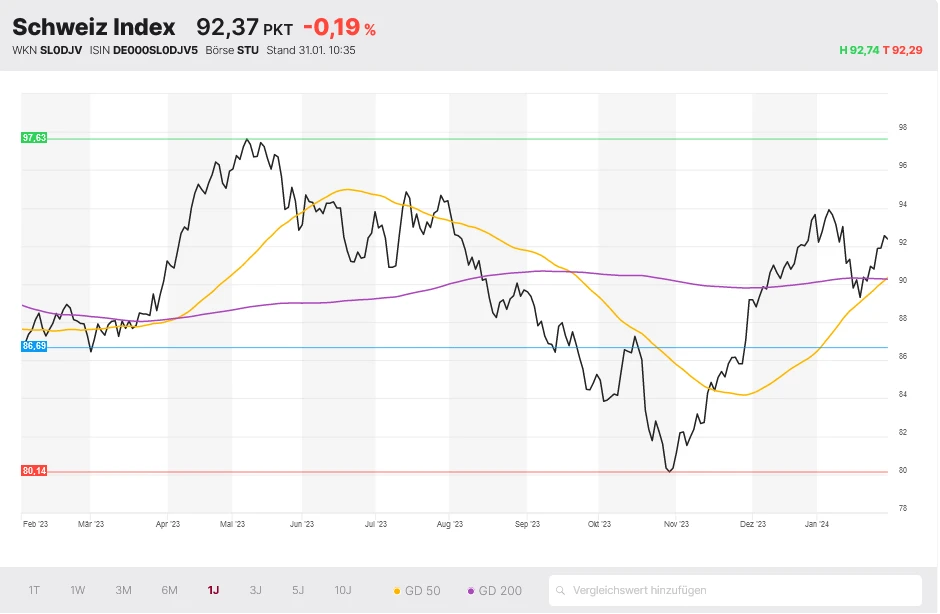Viewport: 940px width, 614px height.
Task: Click the red 80,14 low marker
Action: [x=34, y=469]
